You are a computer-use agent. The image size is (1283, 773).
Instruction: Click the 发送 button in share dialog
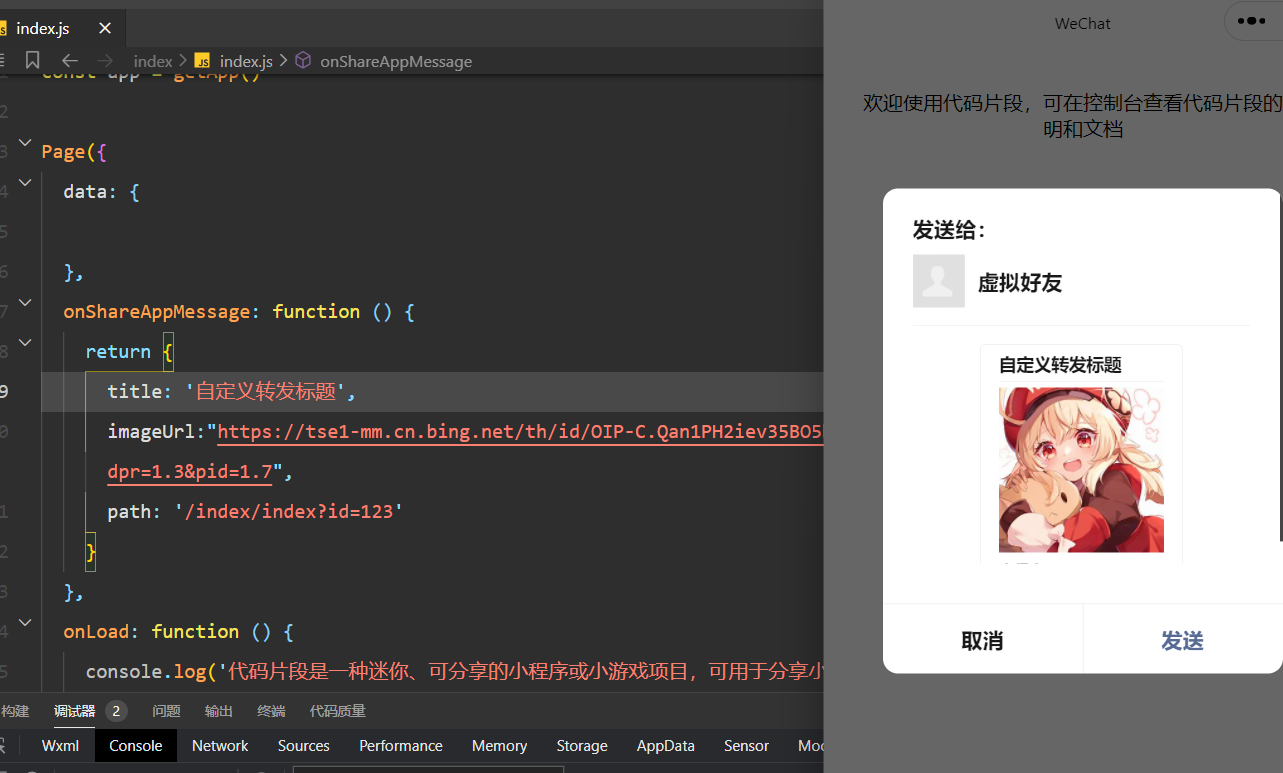point(1182,640)
